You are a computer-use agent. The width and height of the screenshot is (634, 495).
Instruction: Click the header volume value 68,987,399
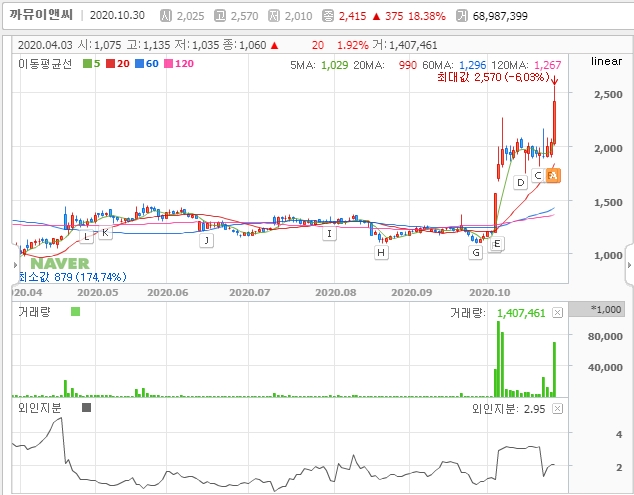tap(500, 16)
